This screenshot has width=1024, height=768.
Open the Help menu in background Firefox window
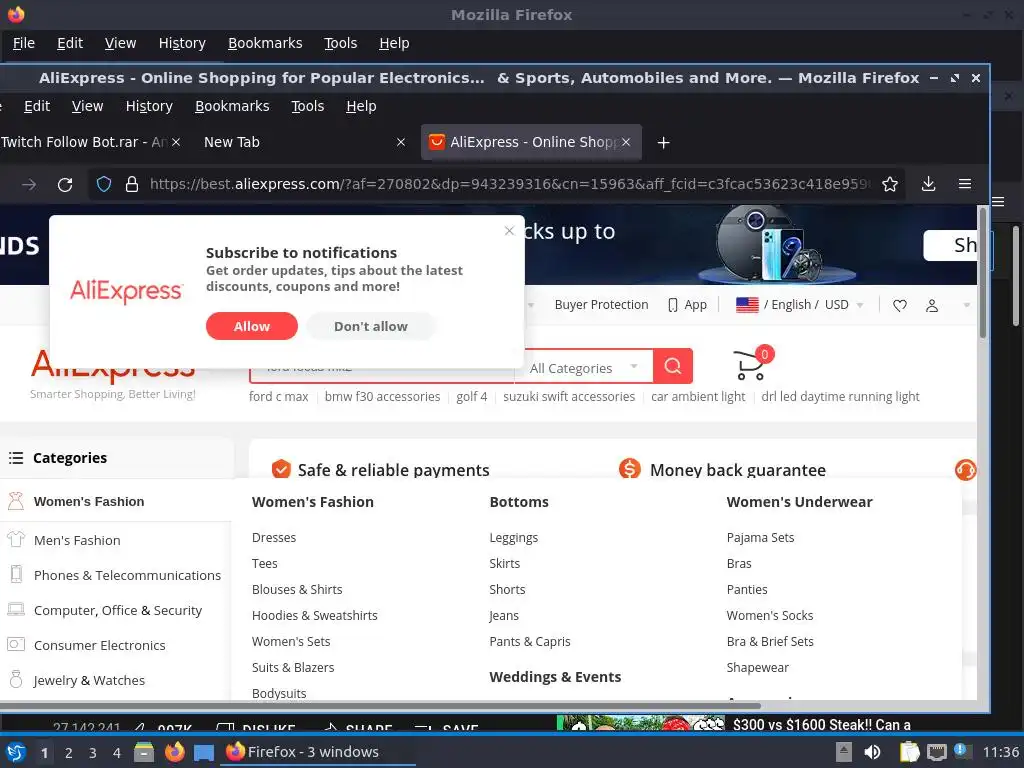click(x=394, y=43)
